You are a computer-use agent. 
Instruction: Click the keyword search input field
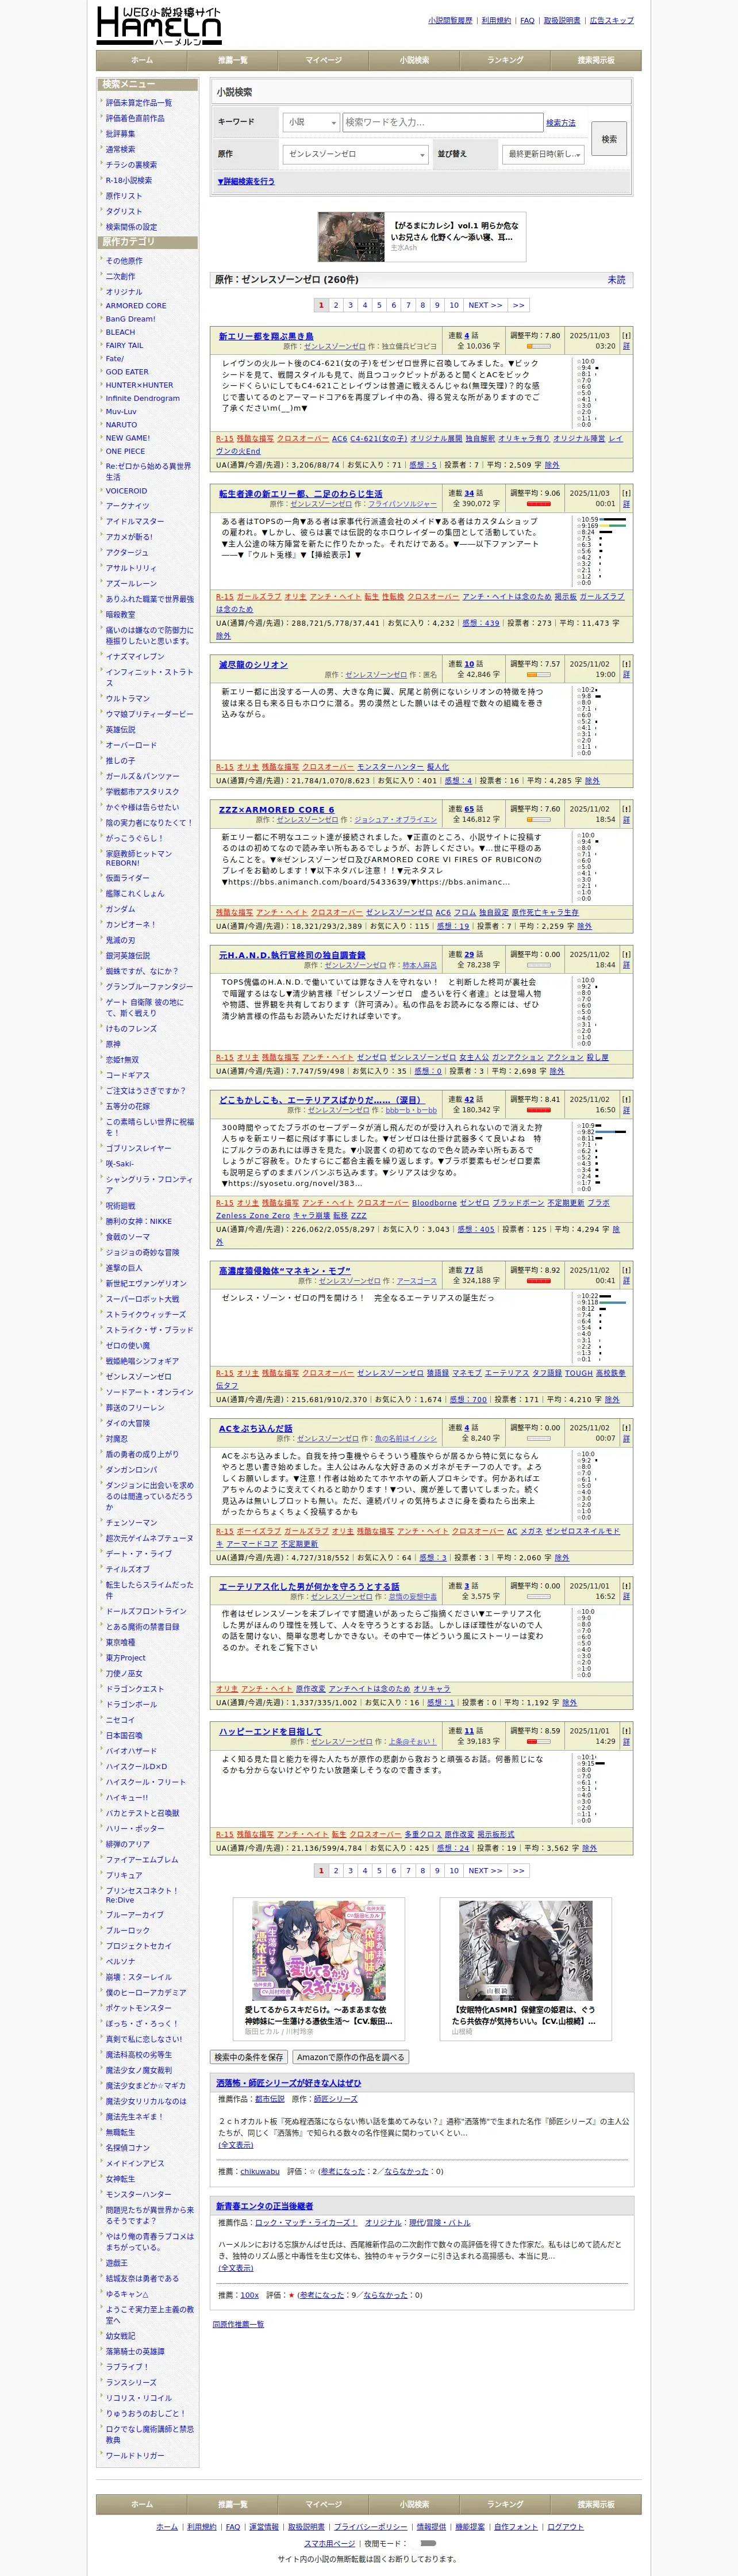(443, 122)
